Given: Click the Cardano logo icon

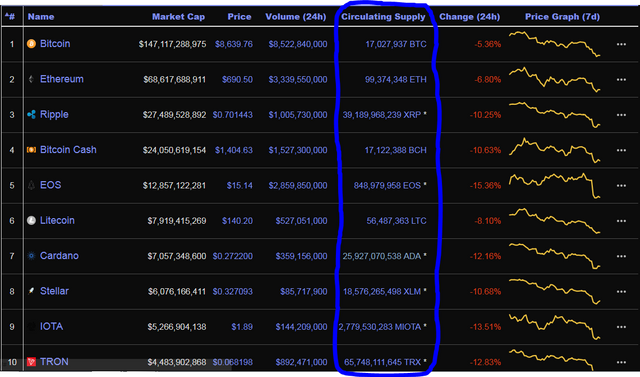Looking at the screenshot, I should pos(31,256).
